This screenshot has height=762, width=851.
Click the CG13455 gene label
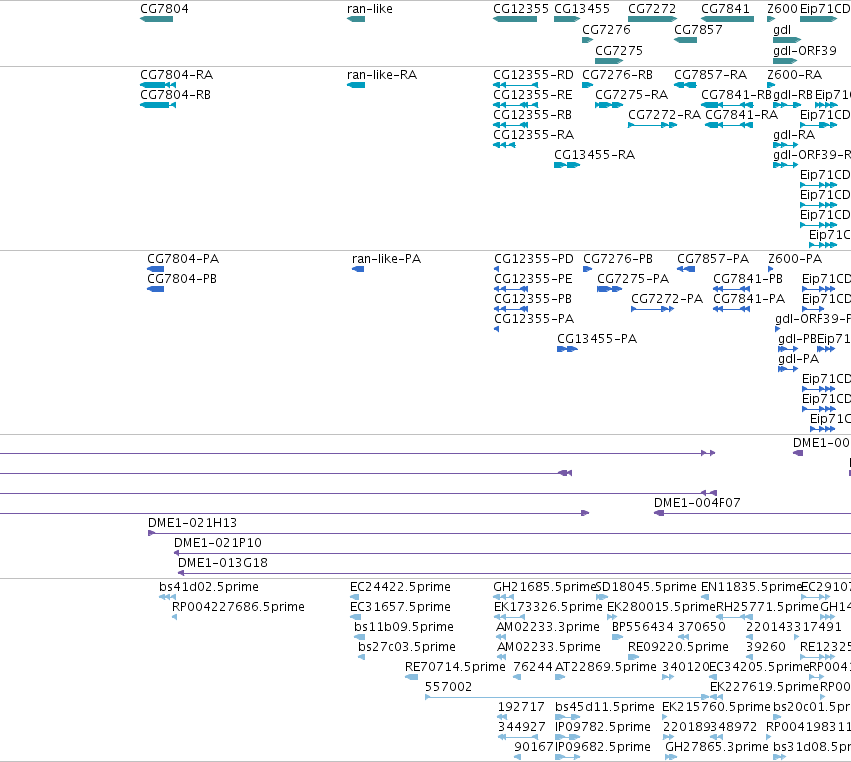tap(582, 9)
